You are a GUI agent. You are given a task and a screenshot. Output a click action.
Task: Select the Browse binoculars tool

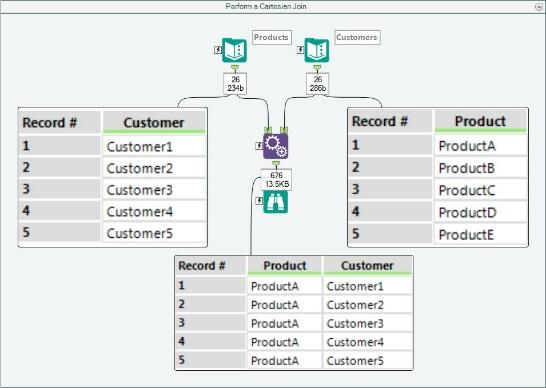(276, 202)
